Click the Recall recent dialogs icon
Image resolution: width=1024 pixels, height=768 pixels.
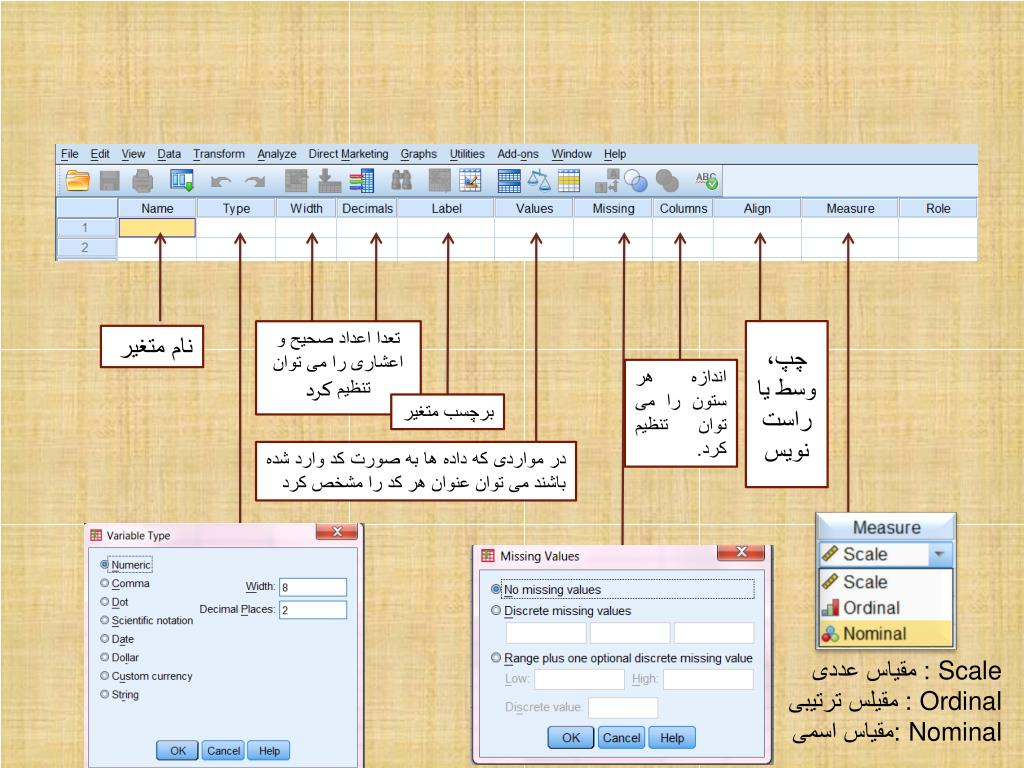(x=182, y=180)
